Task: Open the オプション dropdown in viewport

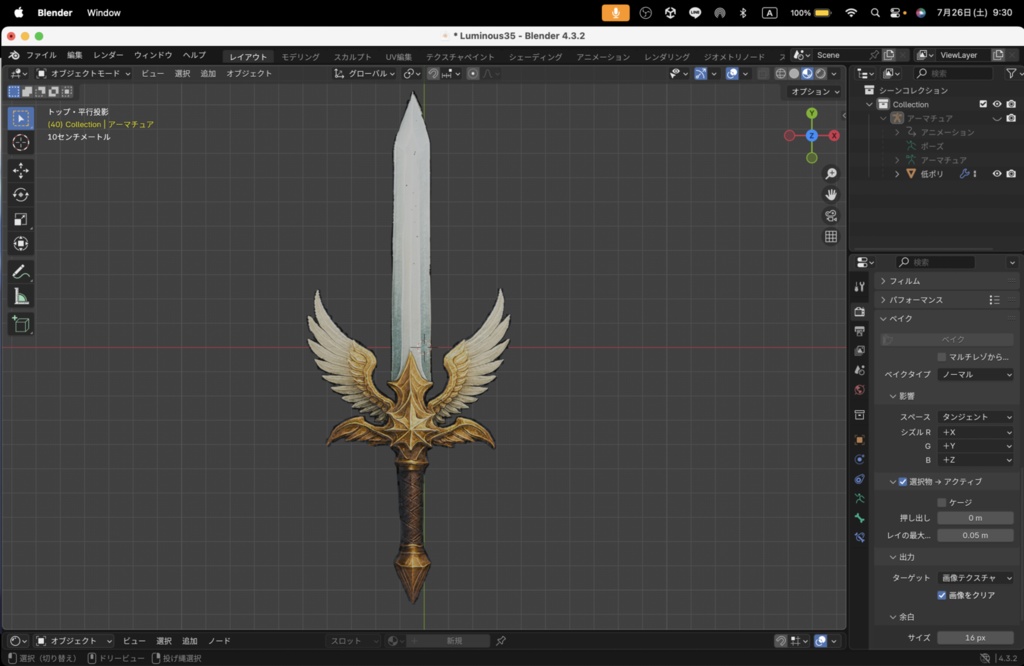Action: (815, 92)
